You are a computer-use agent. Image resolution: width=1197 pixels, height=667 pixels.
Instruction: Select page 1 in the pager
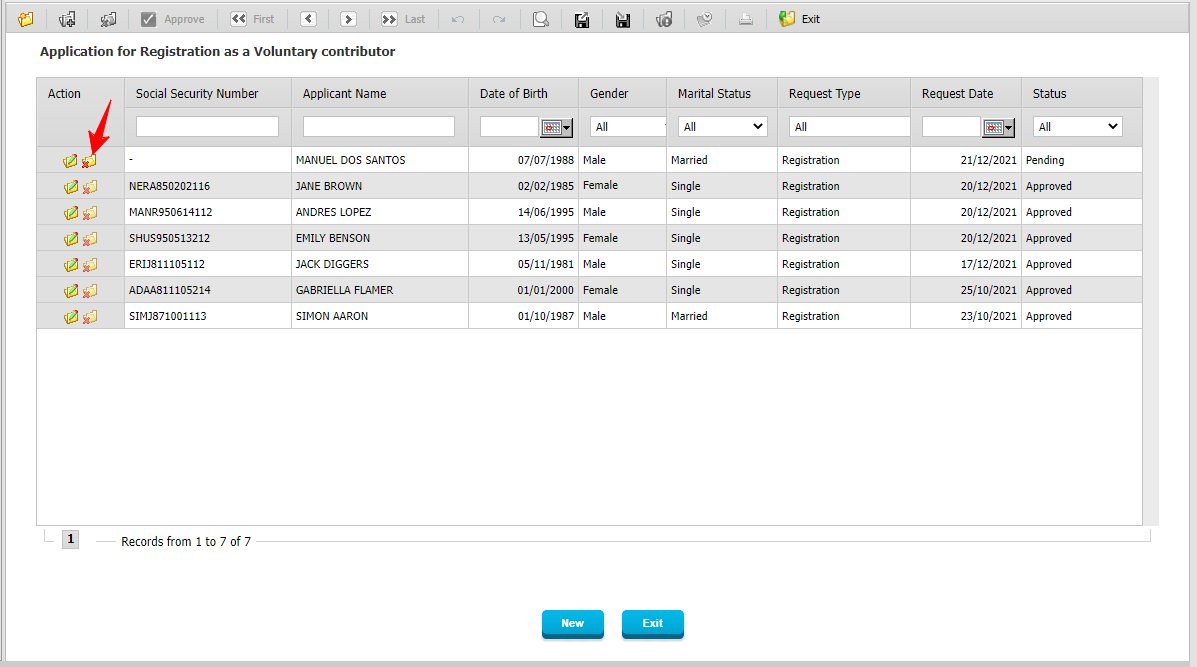70,540
